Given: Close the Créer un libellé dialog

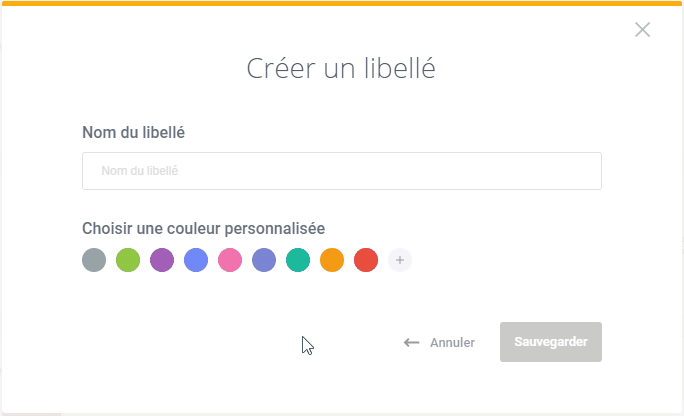Looking at the screenshot, I should point(642,30).
